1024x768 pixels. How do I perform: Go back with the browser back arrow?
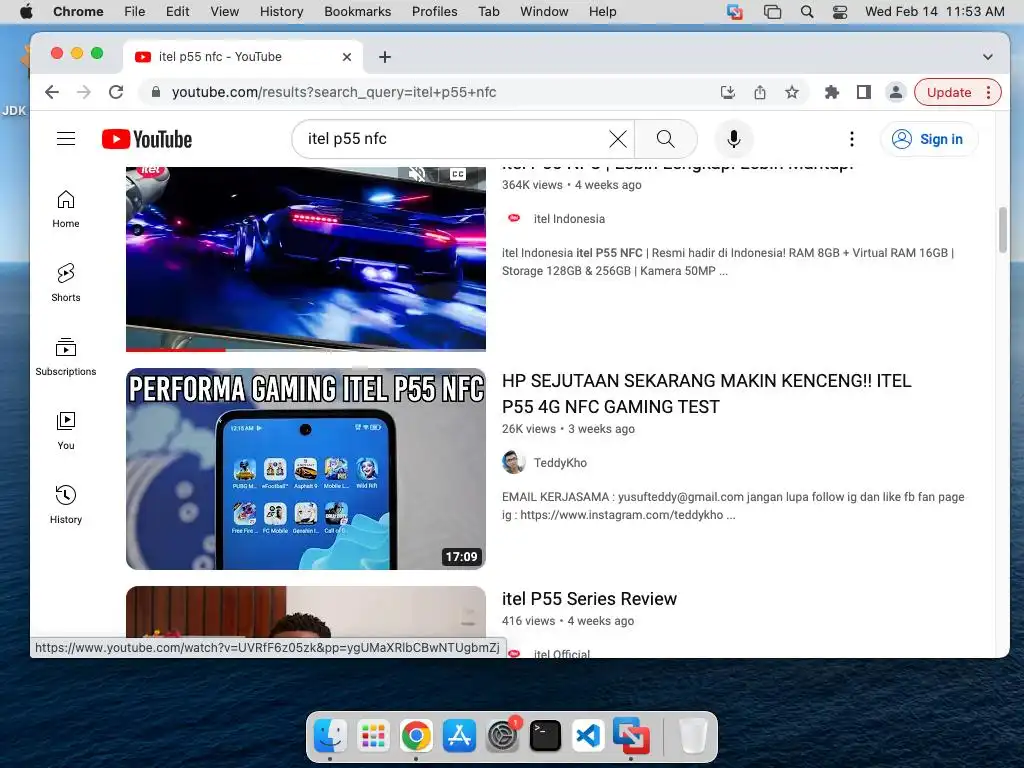tap(52, 92)
